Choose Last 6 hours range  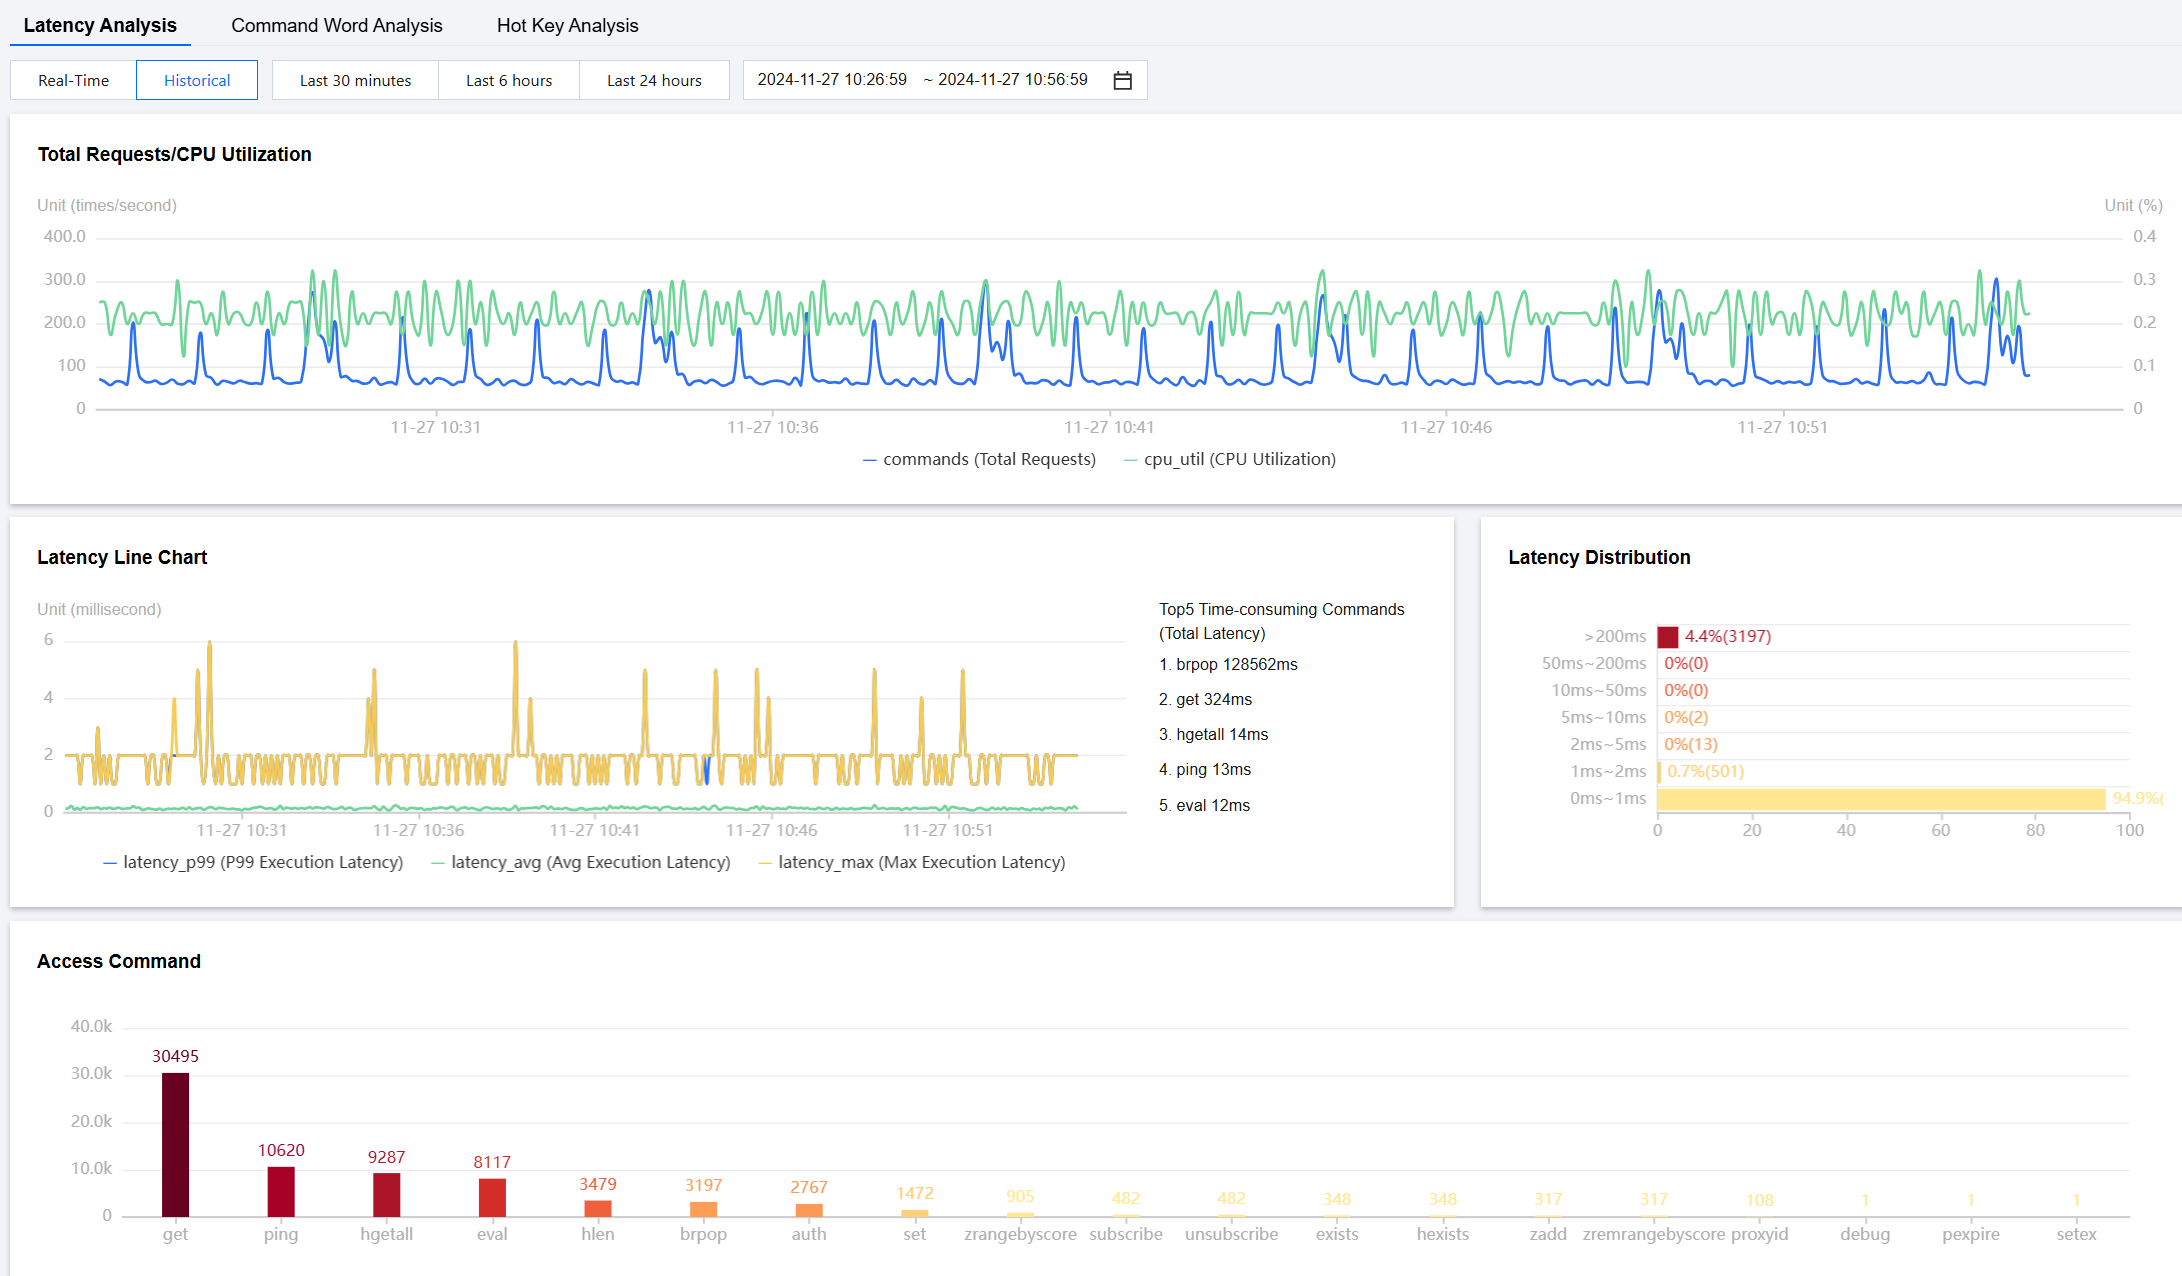509,80
